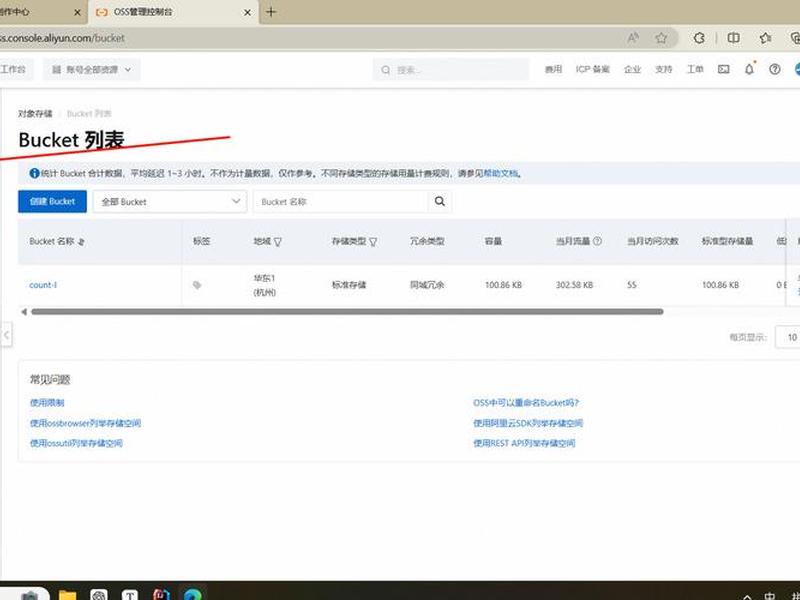Open ICP 备案 menu item
The height and width of the screenshot is (600, 800).
point(592,69)
